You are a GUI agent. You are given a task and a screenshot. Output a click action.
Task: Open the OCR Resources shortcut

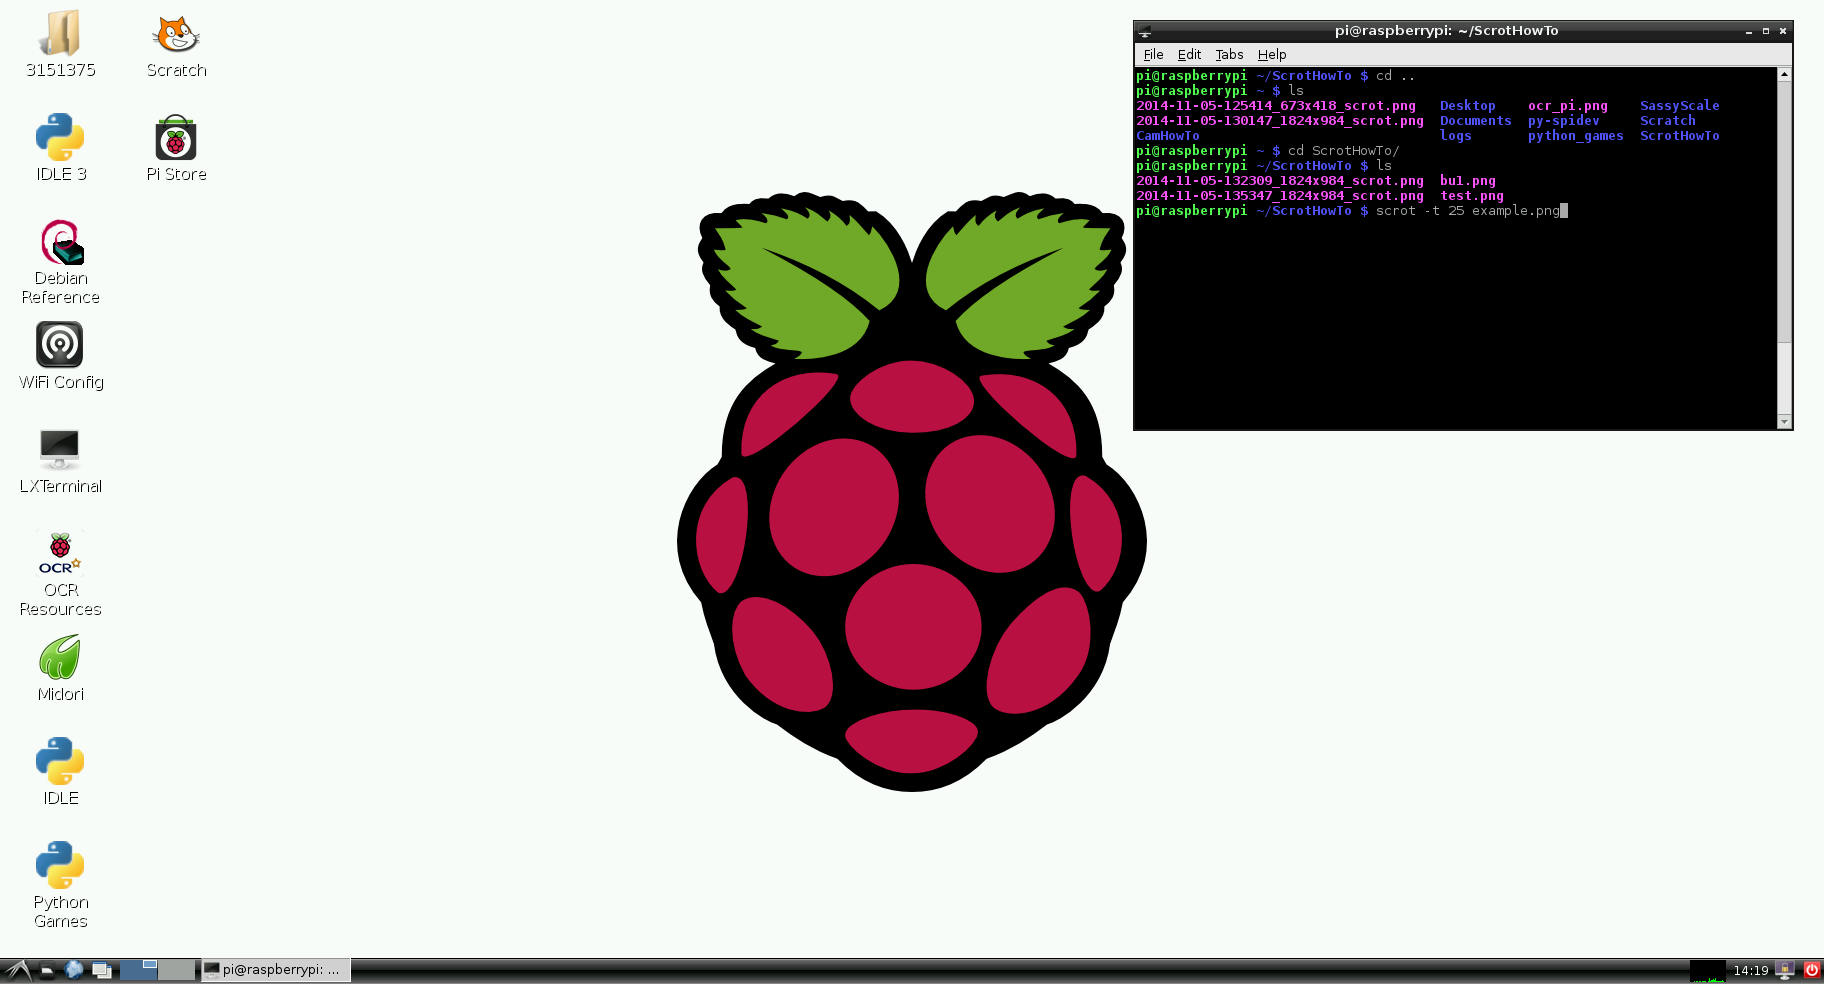(x=59, y=551)
